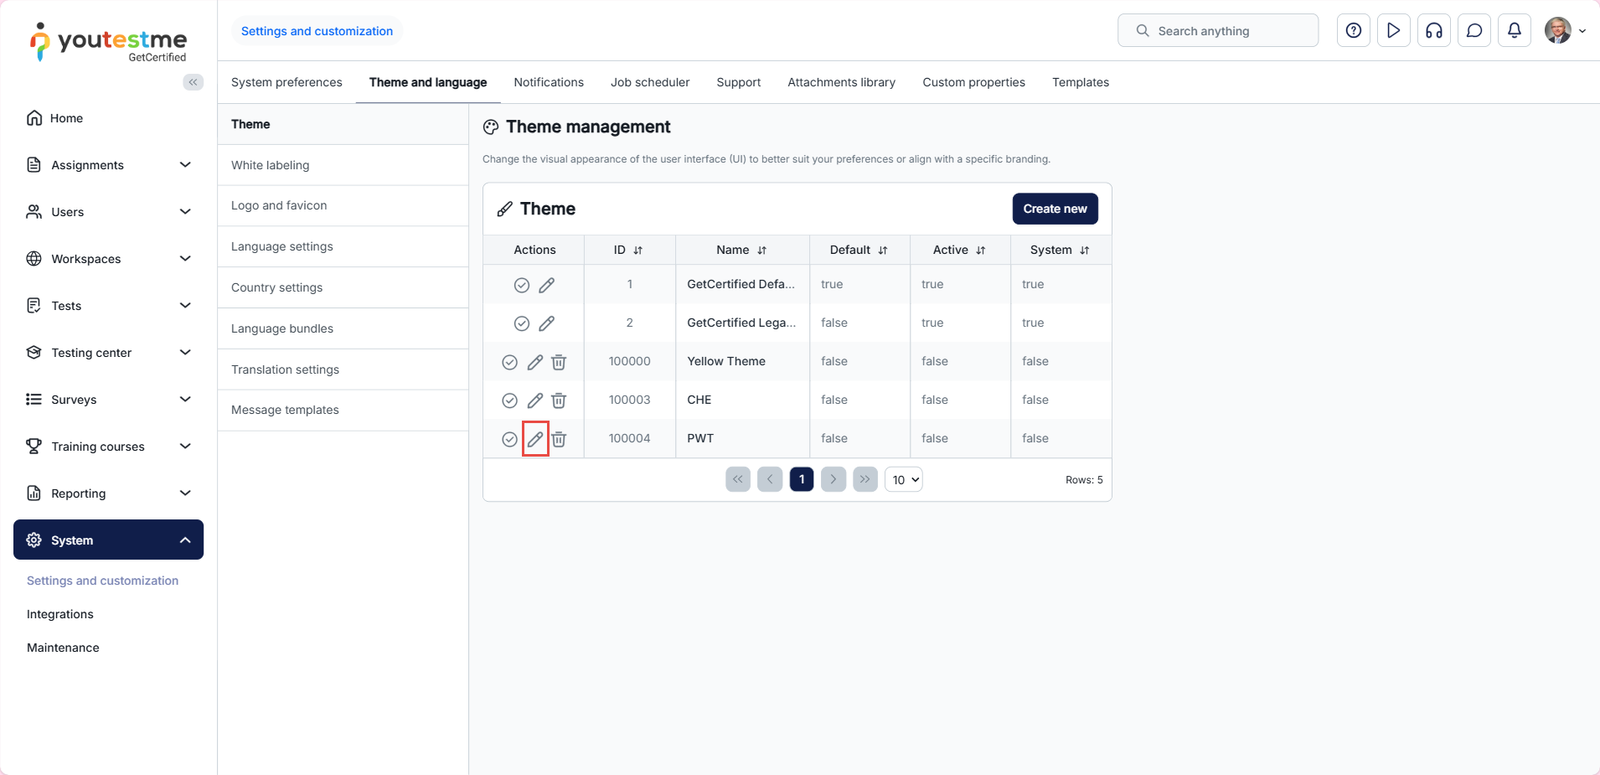The height and width of the screenshot is (775, 1600).
Task: Activate Yellow Theme using its checkmark icon
Action: (510, 362)
